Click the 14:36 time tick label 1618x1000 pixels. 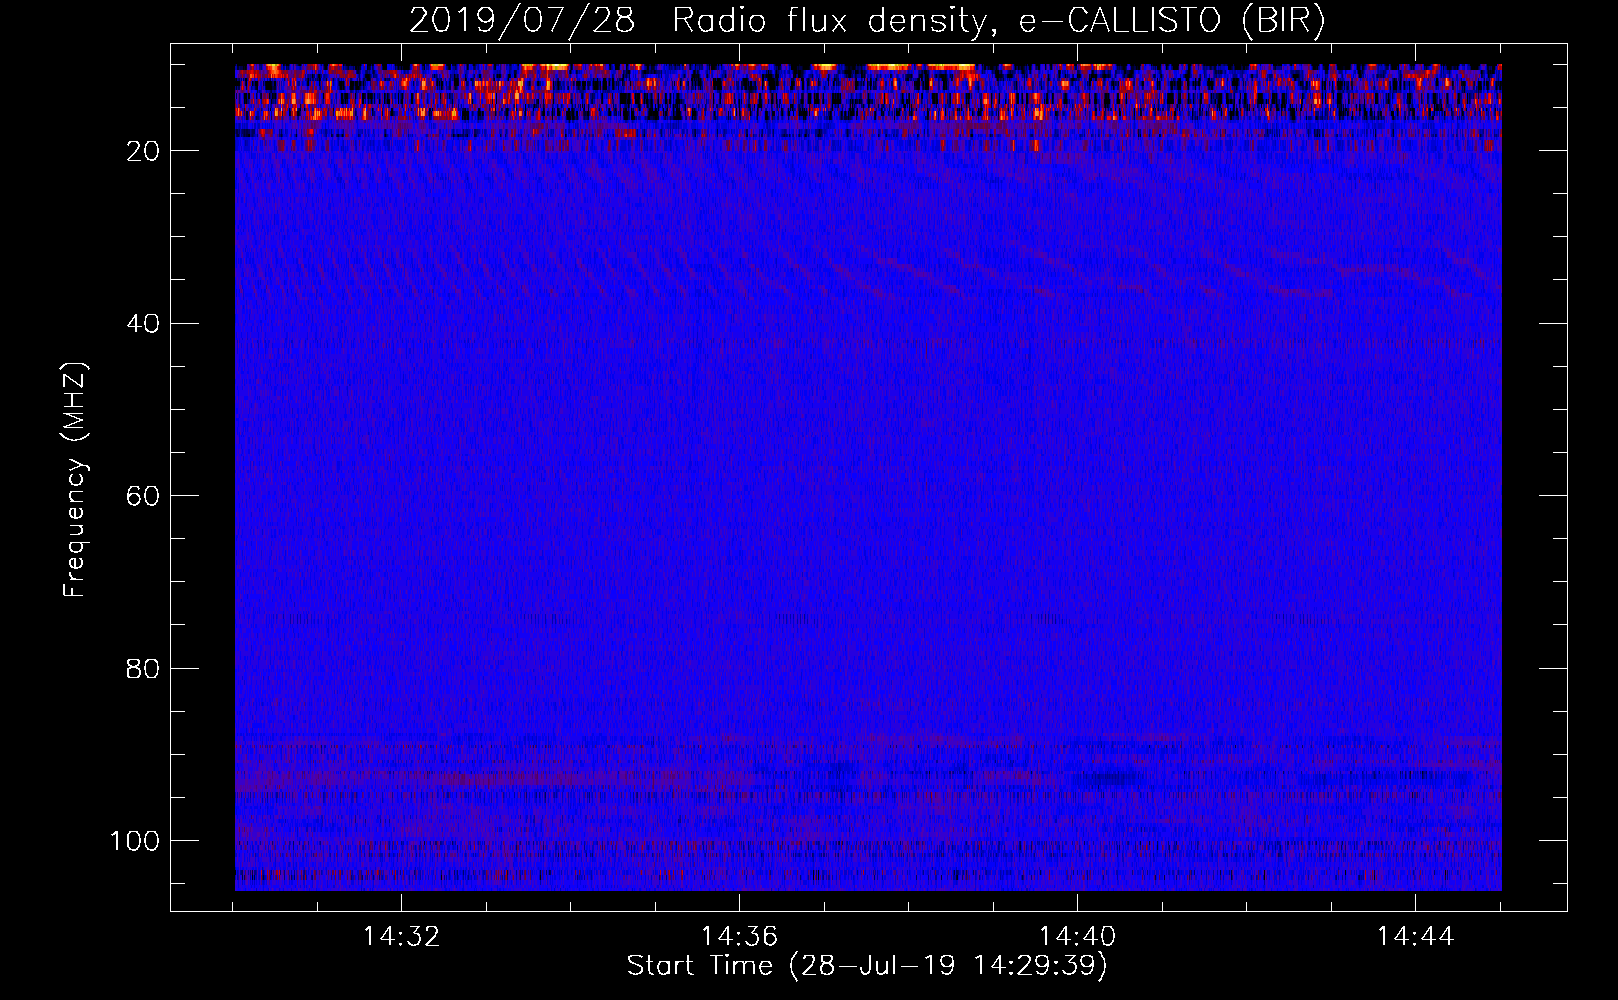pos(739,937)
